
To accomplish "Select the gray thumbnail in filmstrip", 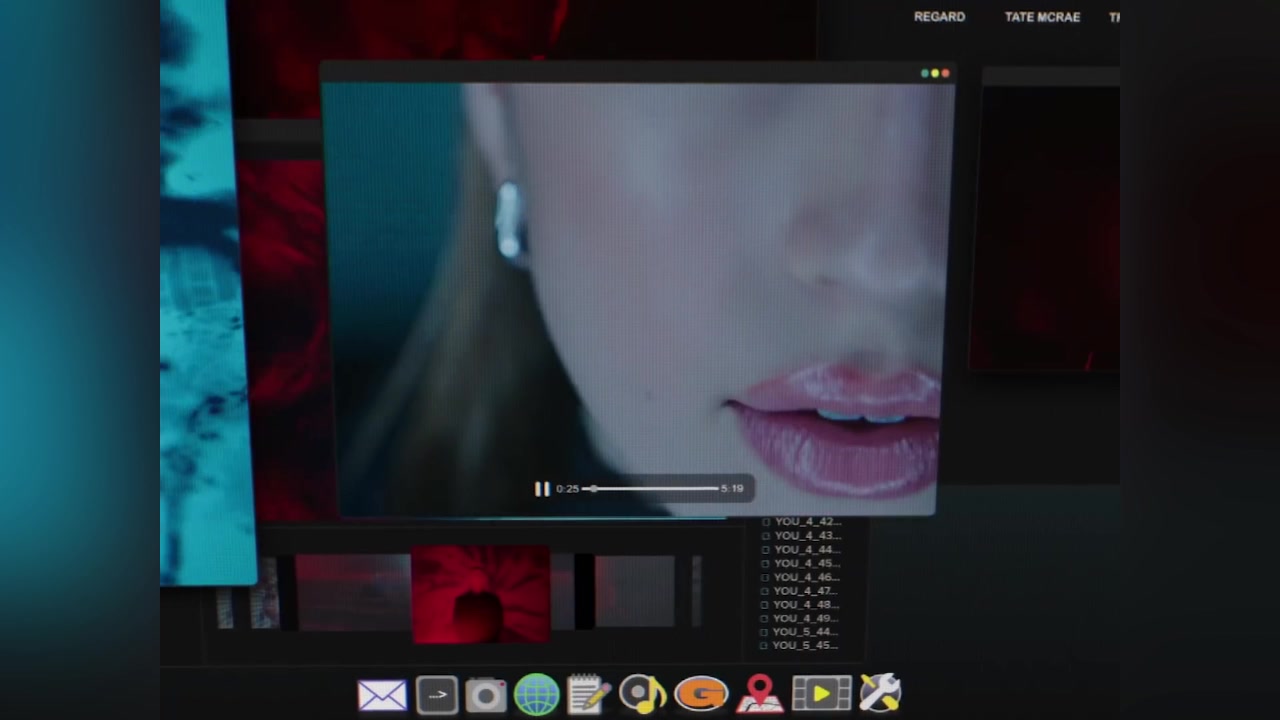I will pyautogui.click(x=634, y=591).
